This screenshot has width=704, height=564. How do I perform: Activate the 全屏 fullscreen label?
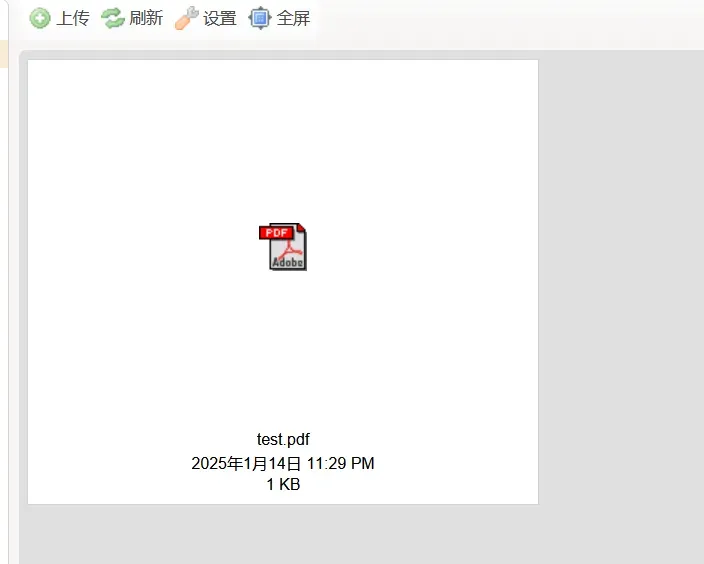pos(293,18)
